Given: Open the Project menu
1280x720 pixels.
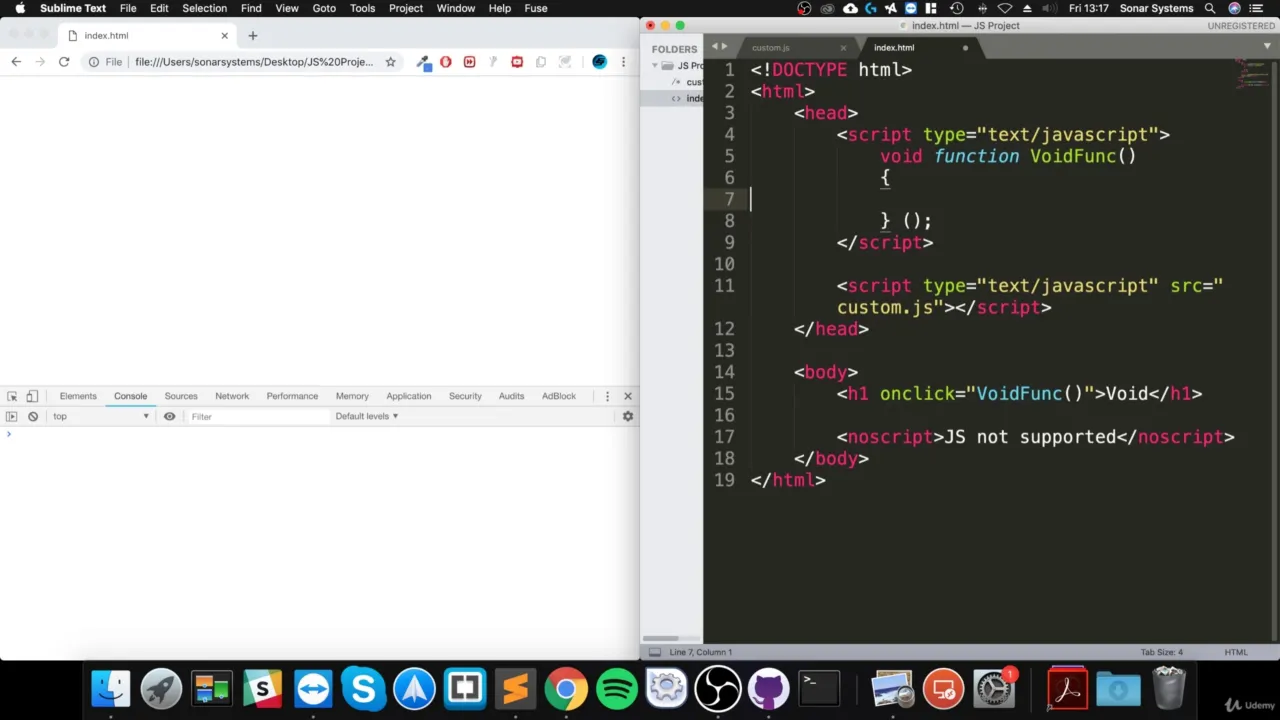Looking at the screenshot, I should pyautogui.click(x=406, y=8).
